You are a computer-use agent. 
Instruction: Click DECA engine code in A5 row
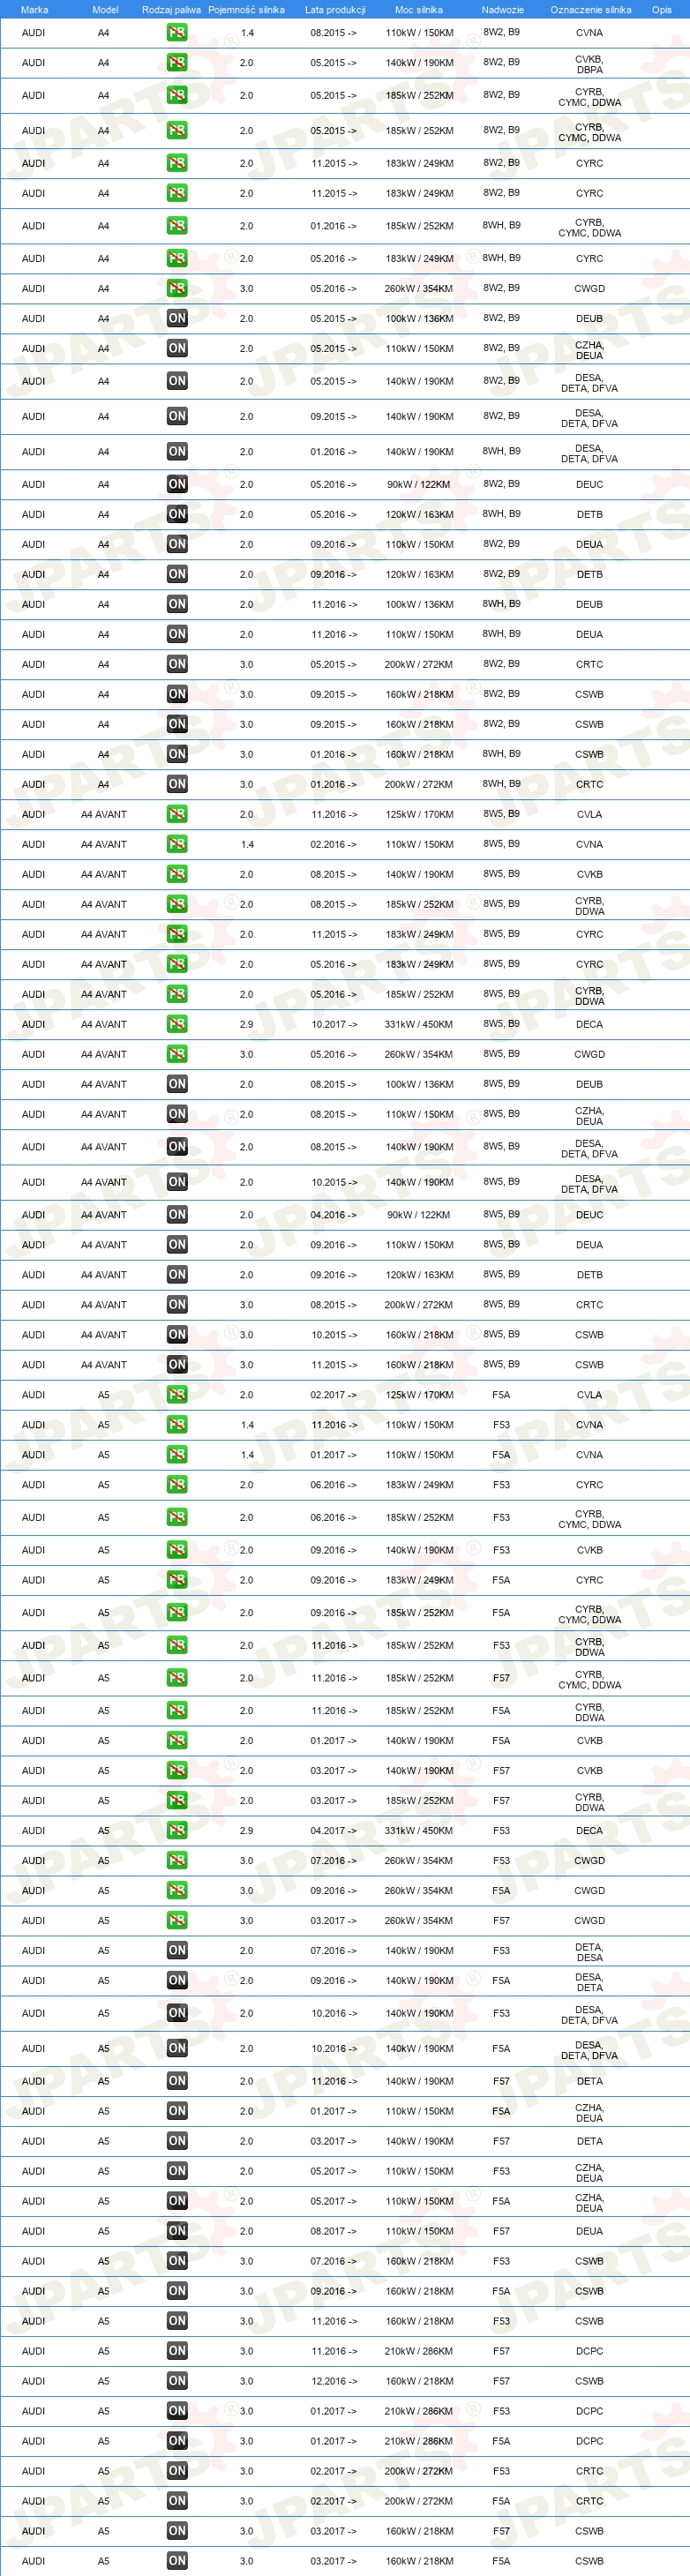[590, 1831]
